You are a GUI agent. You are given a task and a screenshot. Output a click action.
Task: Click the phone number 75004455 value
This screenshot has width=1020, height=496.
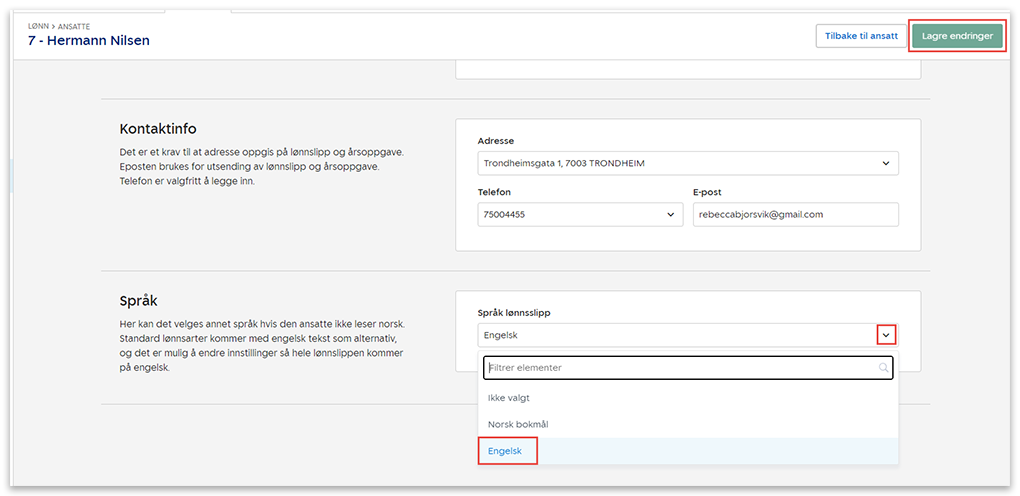[506, 214]
